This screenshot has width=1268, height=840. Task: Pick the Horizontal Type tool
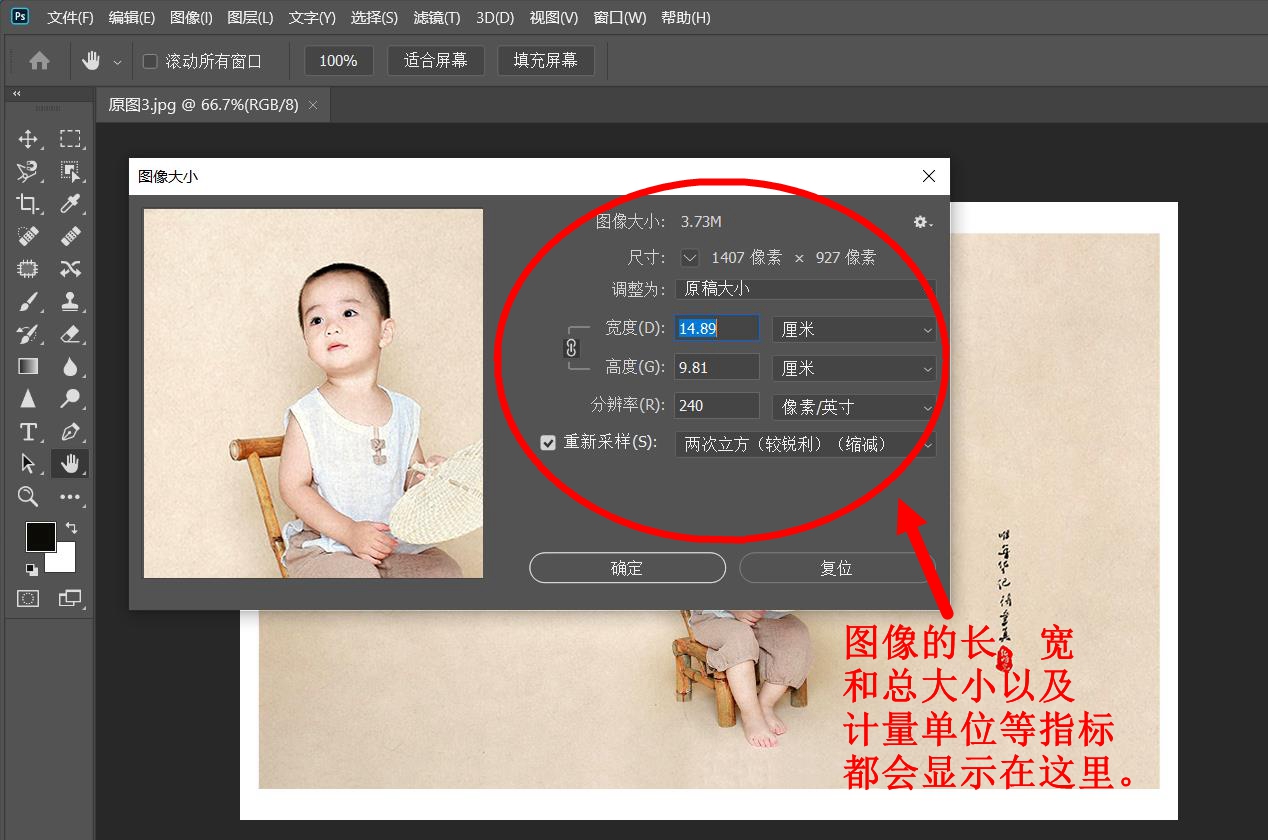click(x=28, y=432)
